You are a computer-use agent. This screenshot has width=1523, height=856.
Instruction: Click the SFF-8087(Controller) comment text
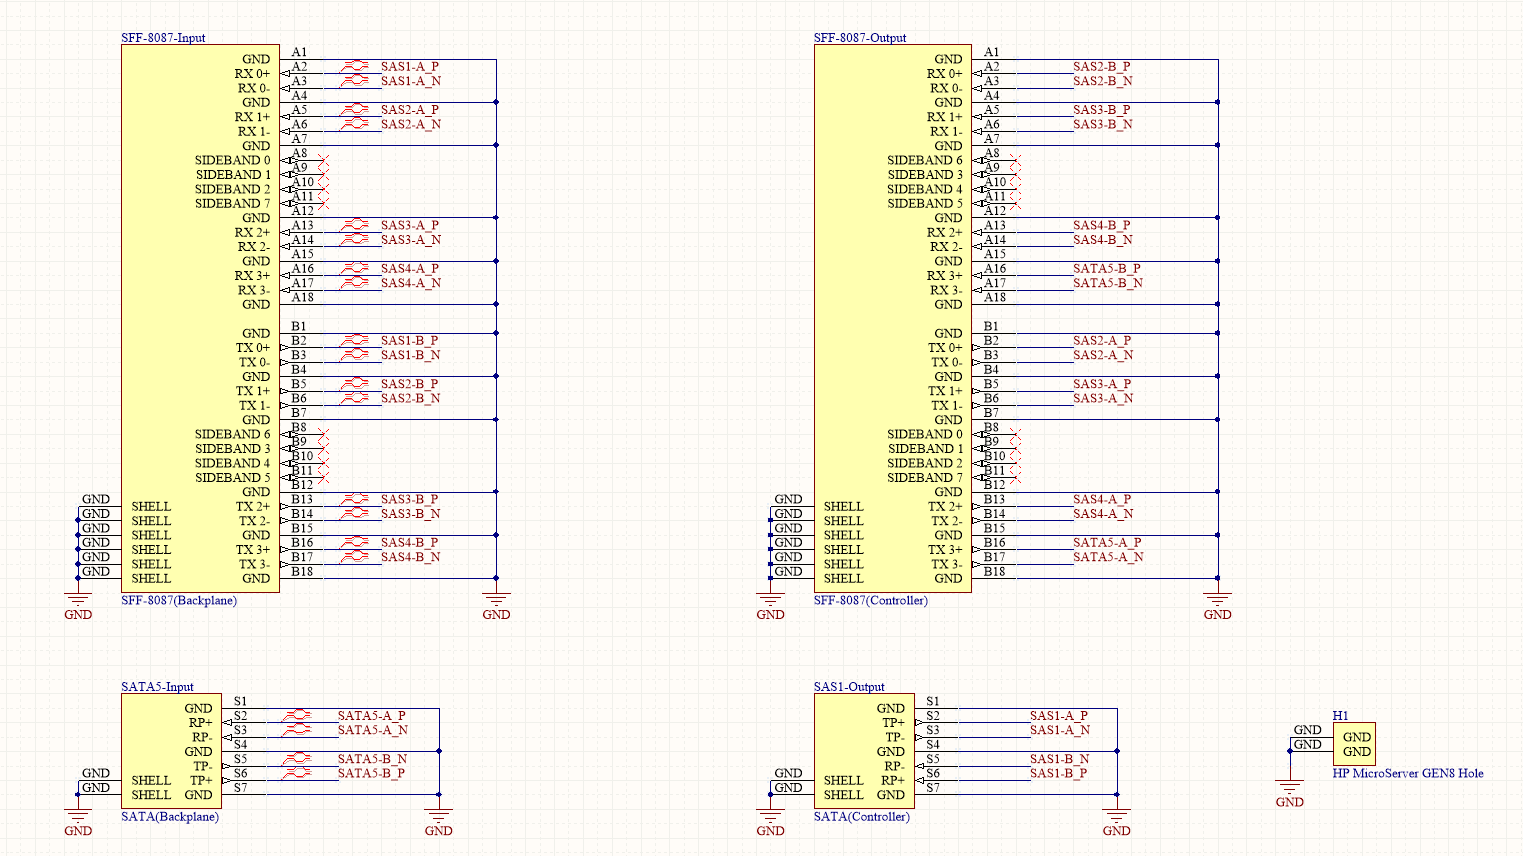pyautogui.click(x=871, y=601)
